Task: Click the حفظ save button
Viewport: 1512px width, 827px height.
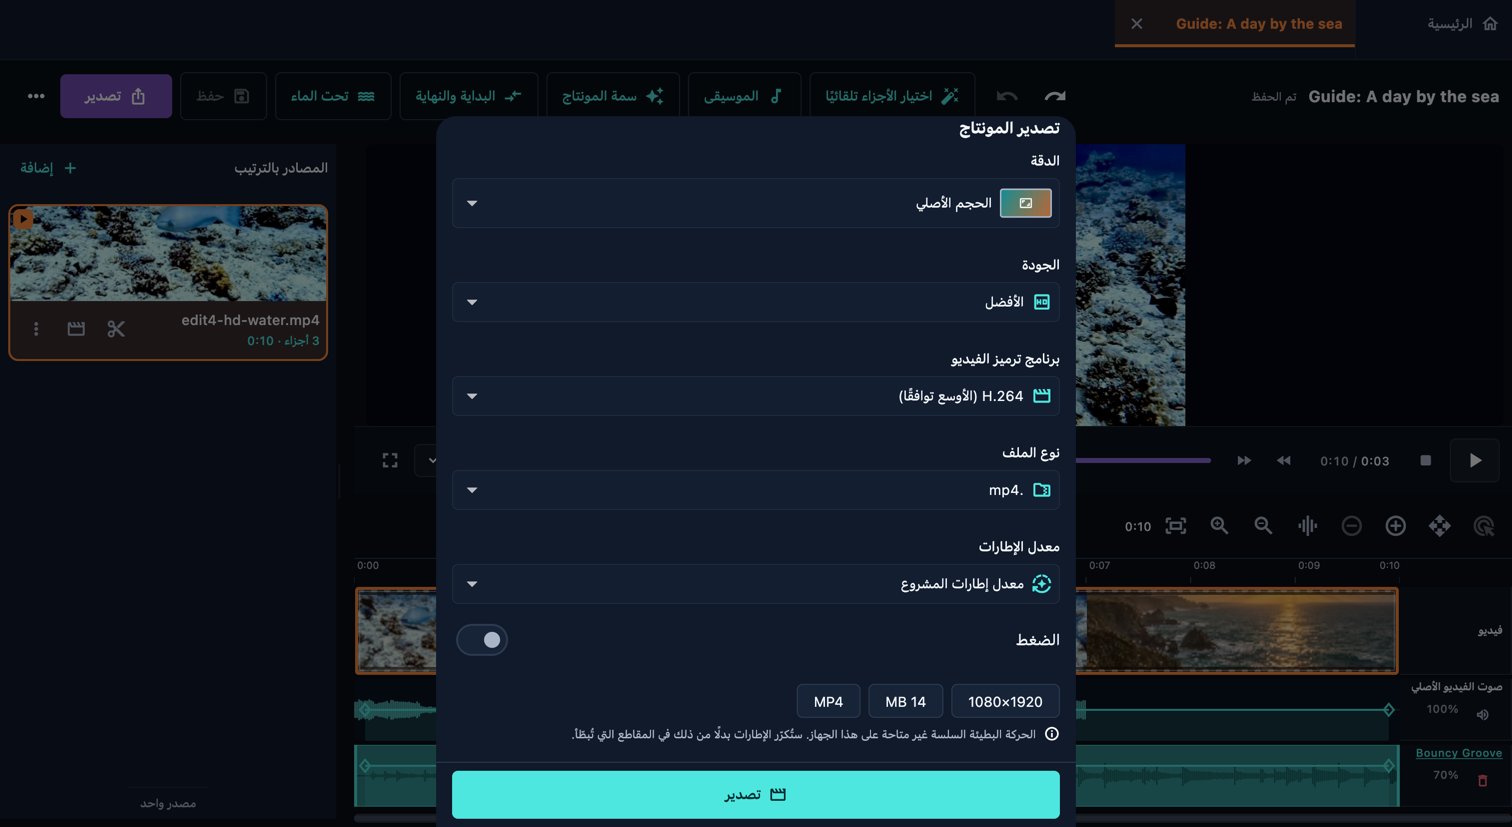Action: pyautogui.click(x=223, y=96)
